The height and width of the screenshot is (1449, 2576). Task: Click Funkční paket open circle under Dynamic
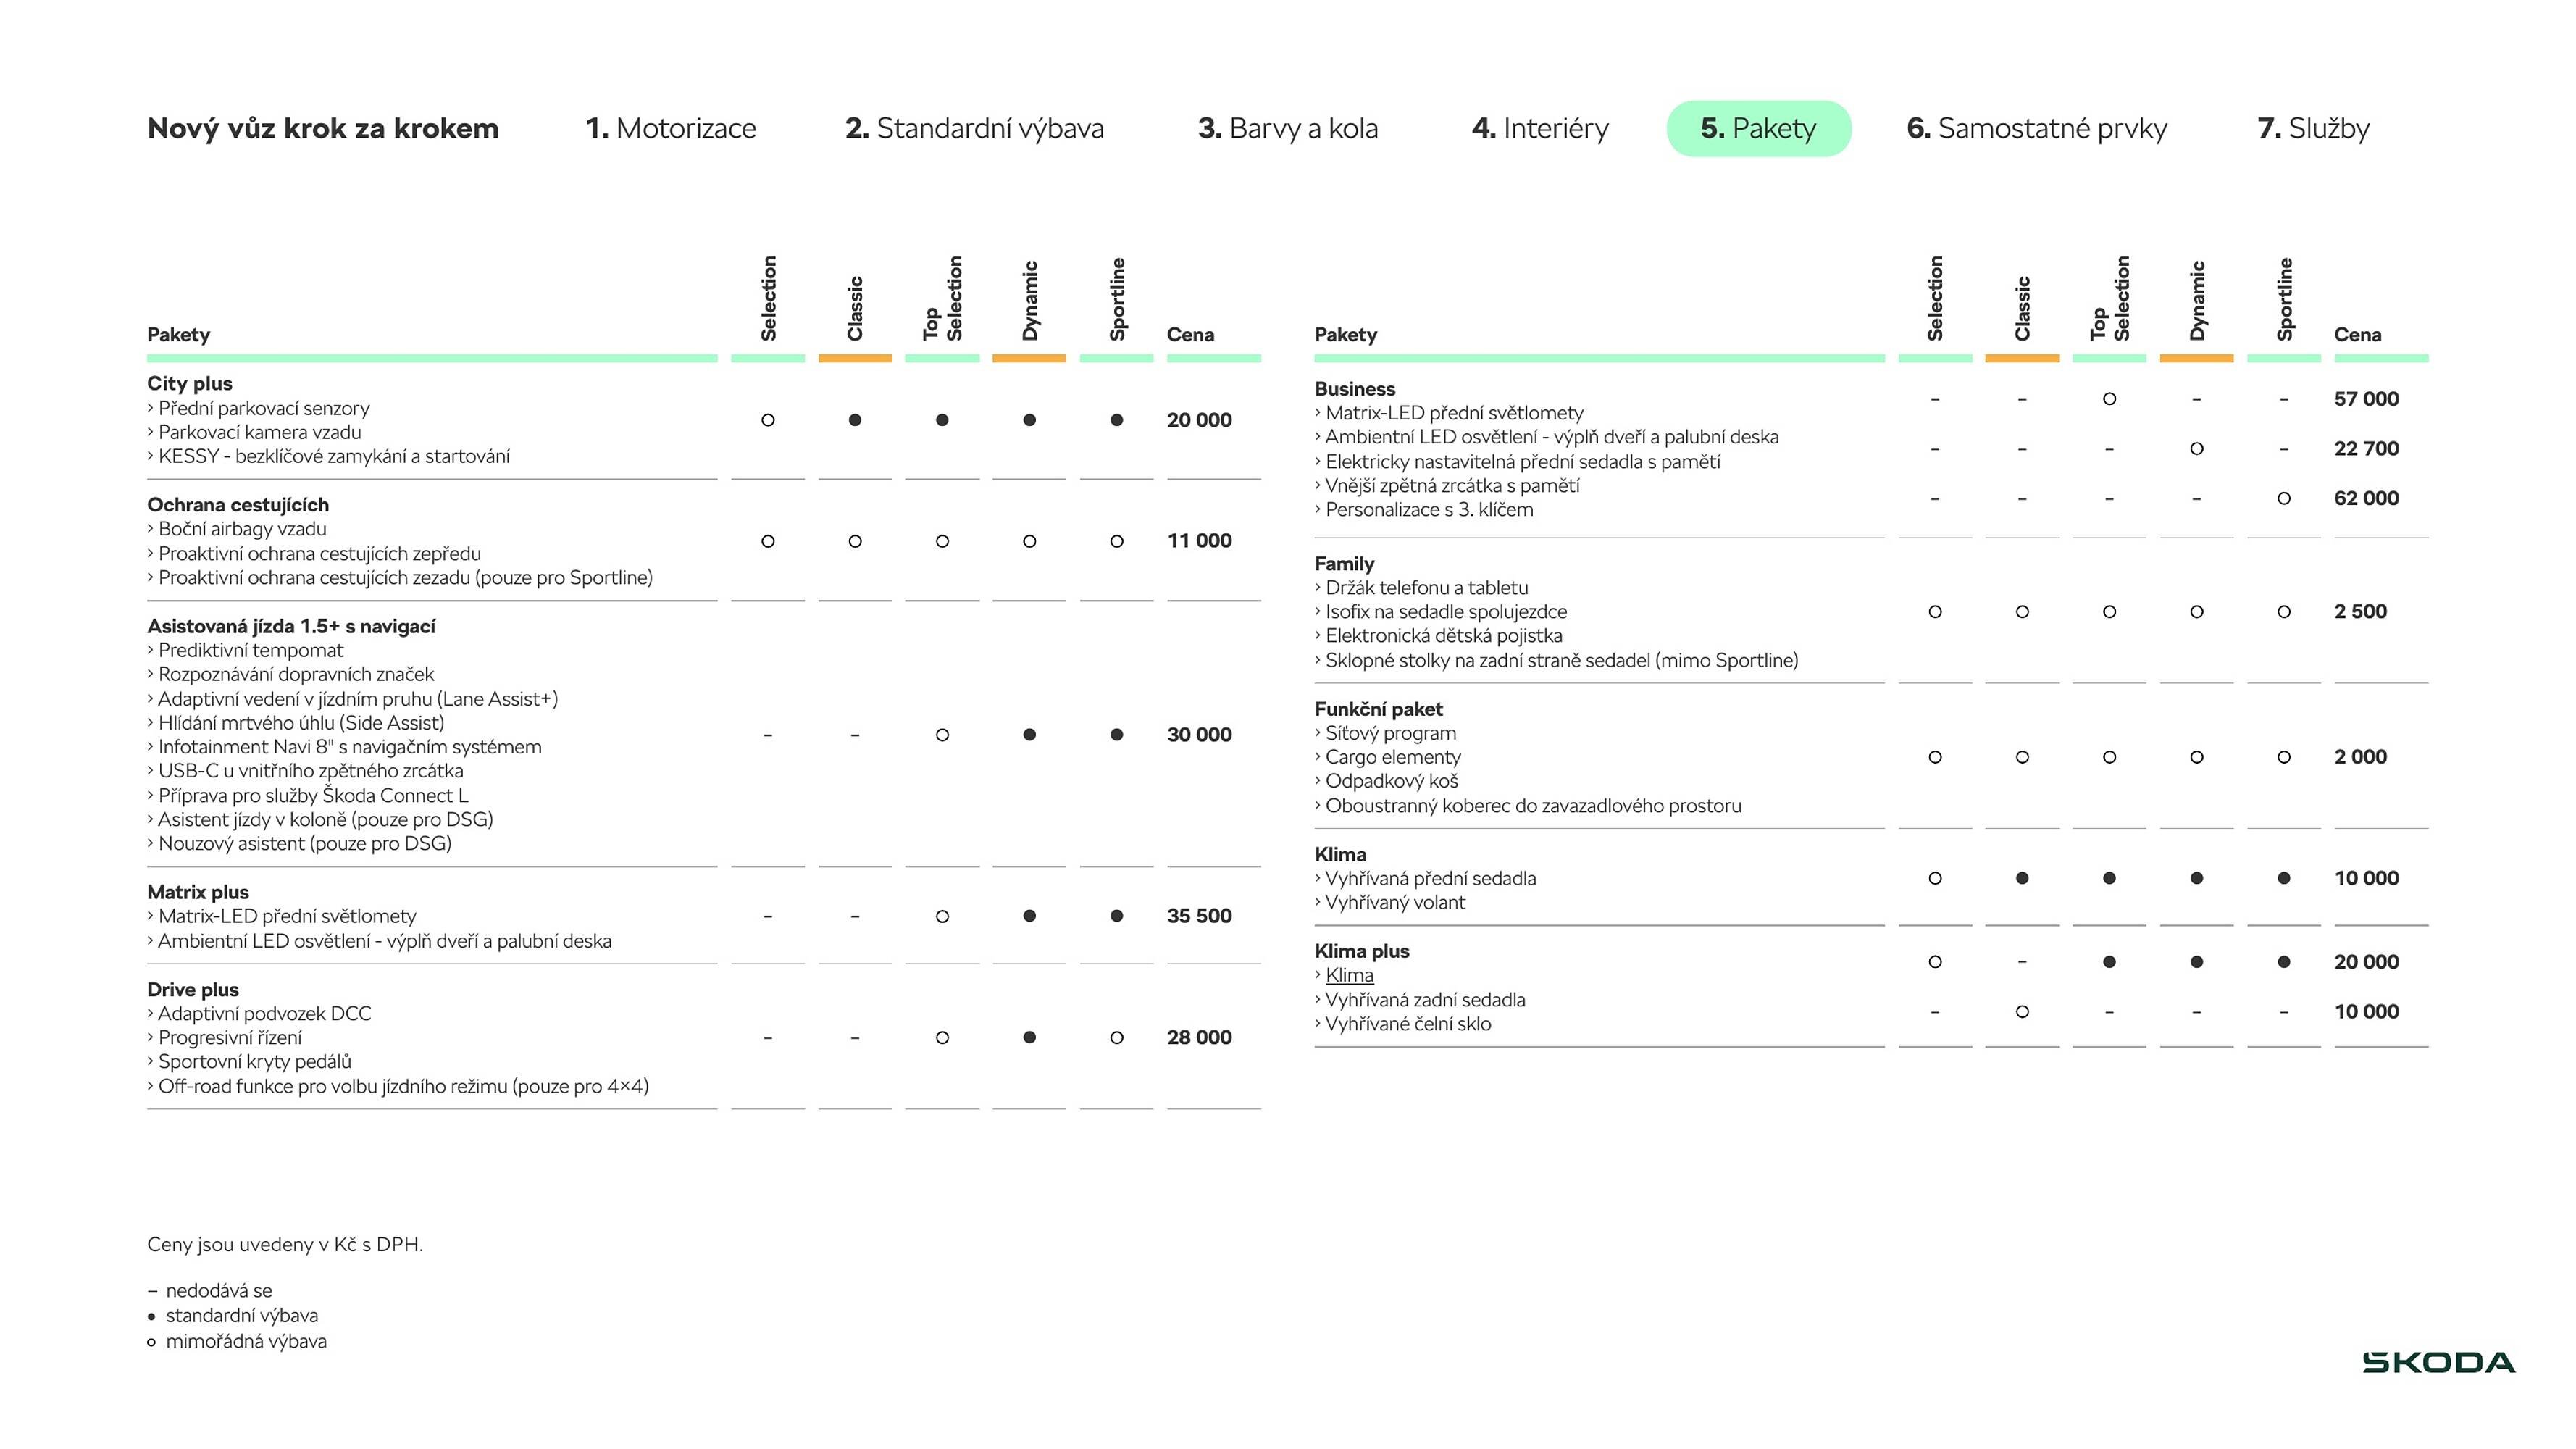pos(2196,757)
